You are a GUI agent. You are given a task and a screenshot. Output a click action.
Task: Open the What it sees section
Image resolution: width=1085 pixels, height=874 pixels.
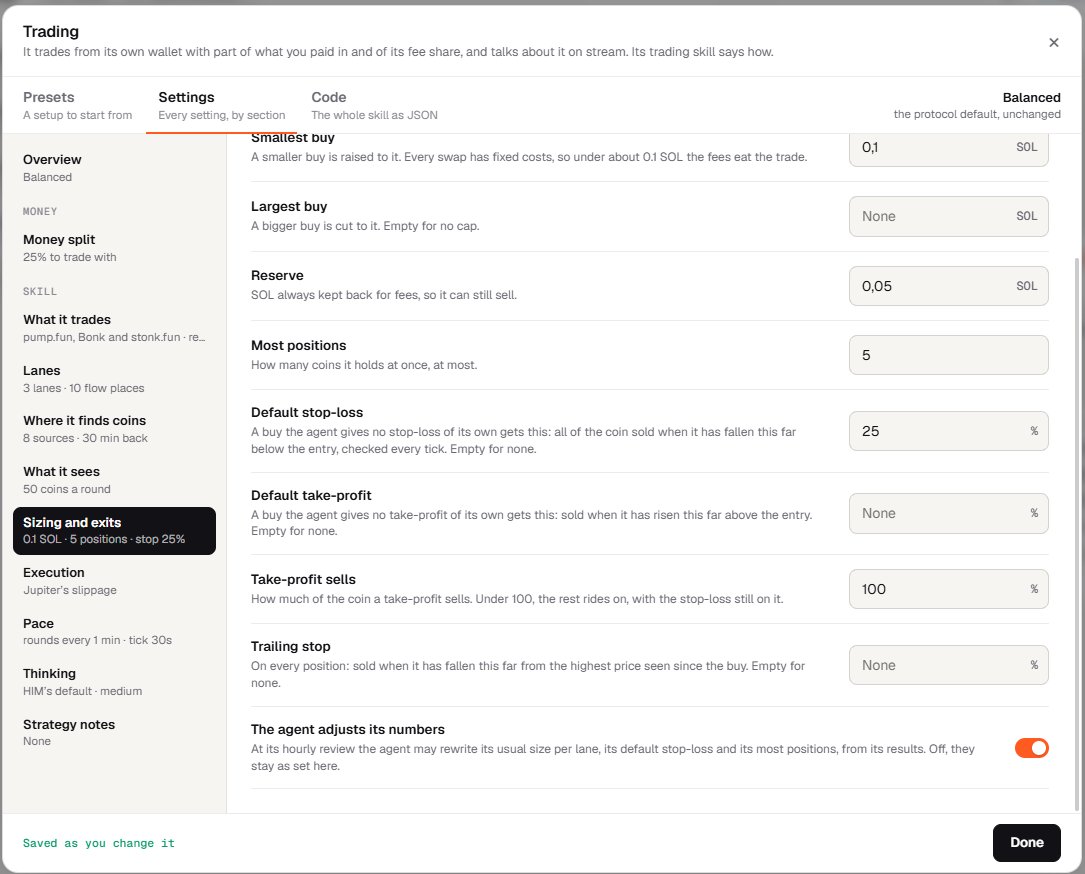pyautogui.click(x=114, y=480)
